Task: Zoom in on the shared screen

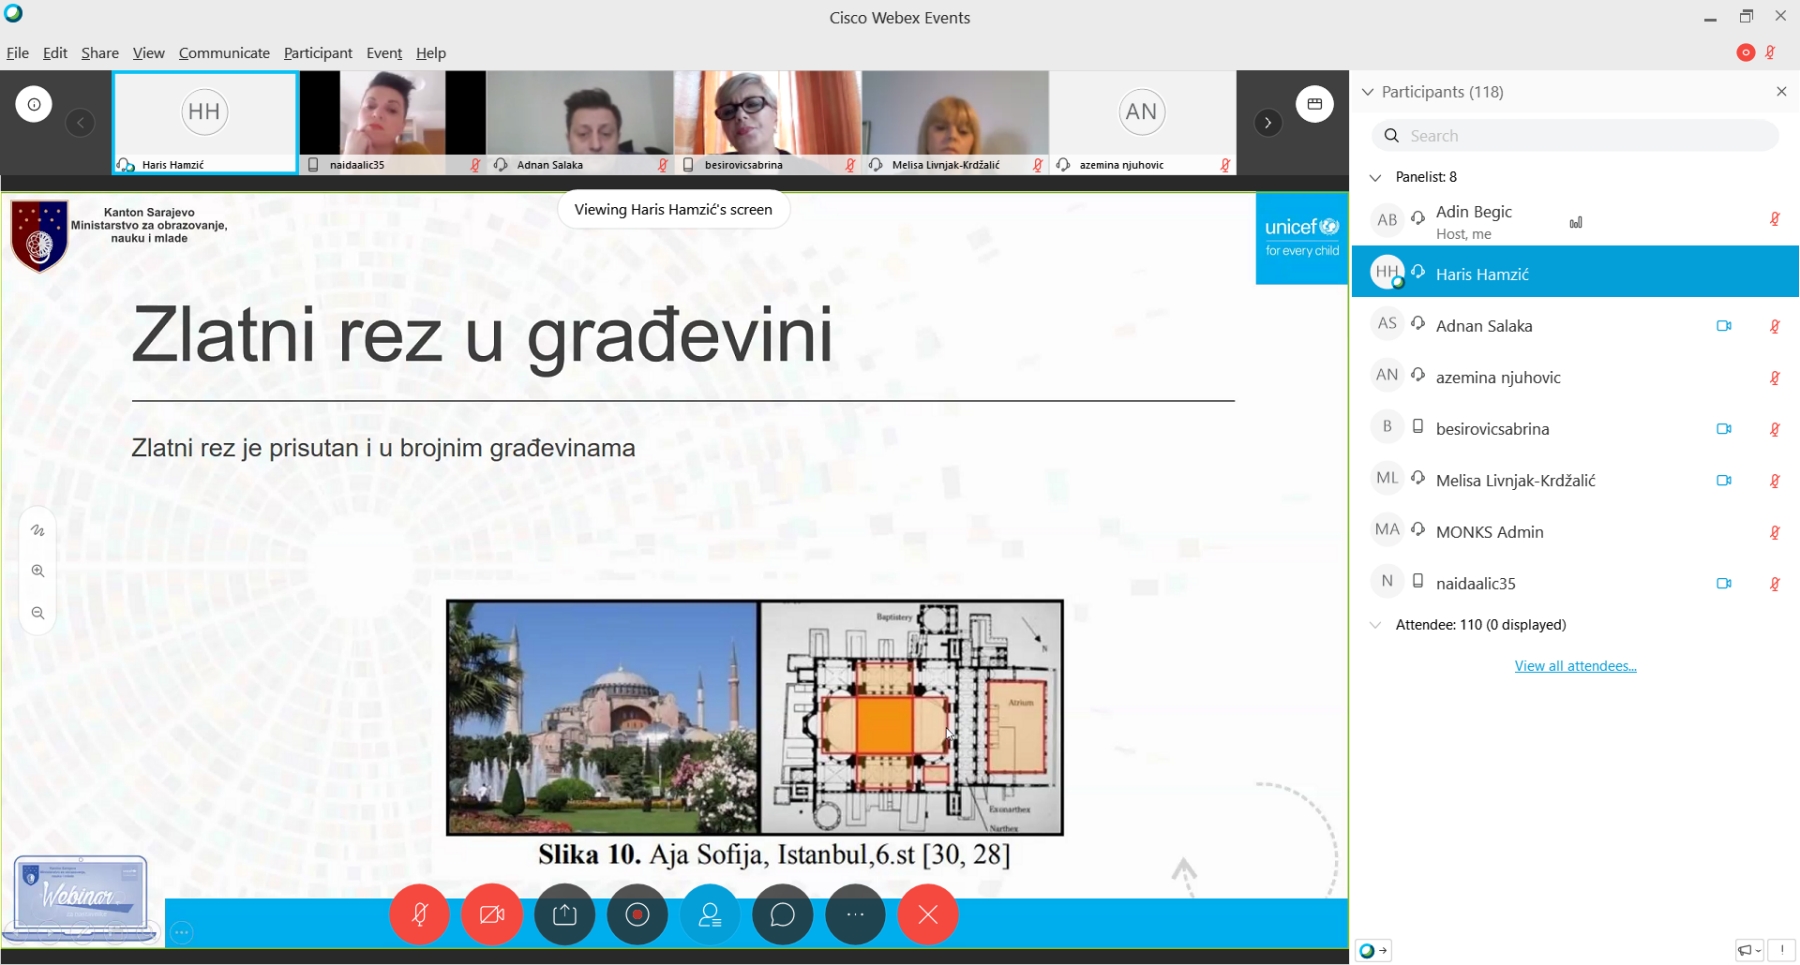Action: [x=38, y=571]
